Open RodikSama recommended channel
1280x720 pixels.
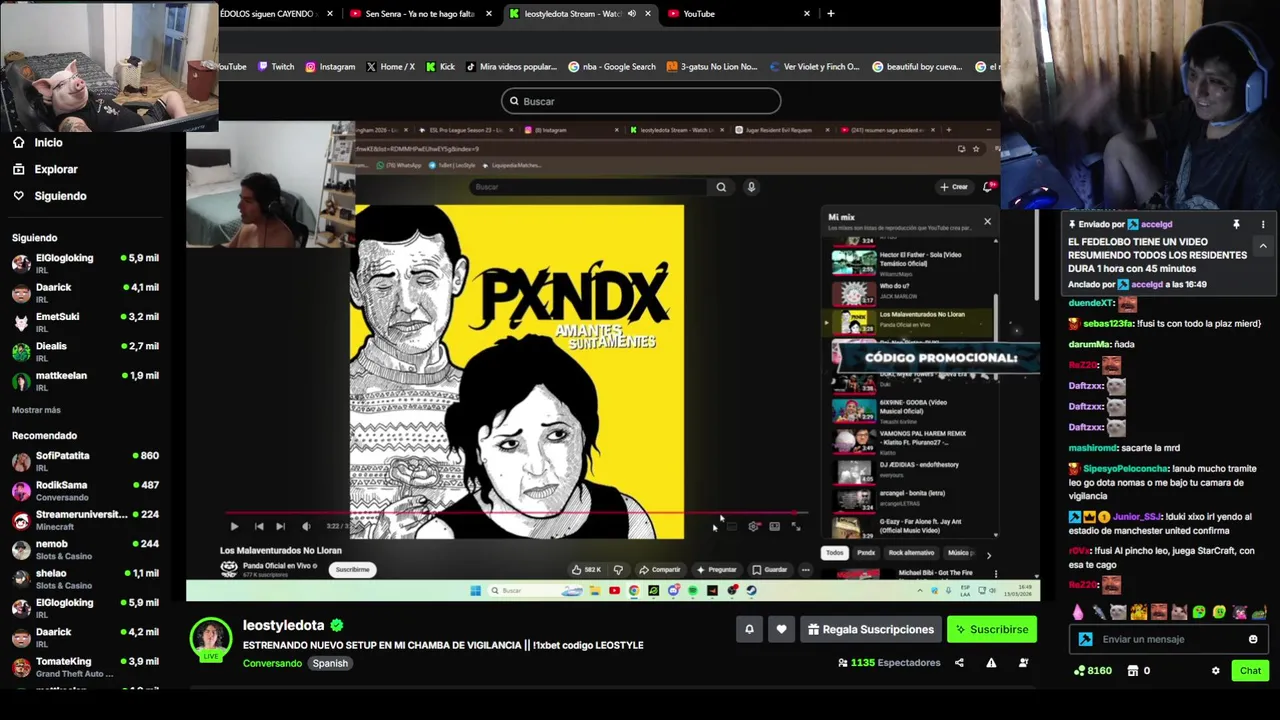86,490
